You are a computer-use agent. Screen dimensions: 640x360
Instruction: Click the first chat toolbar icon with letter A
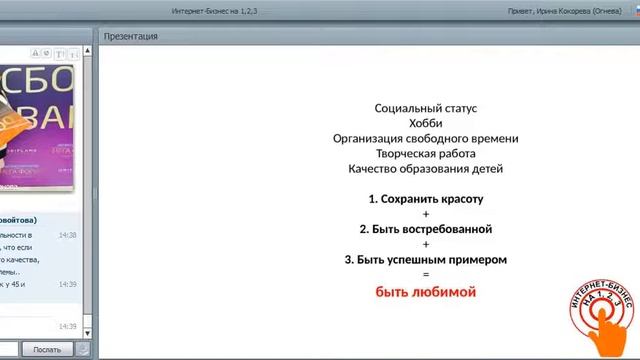pyautogui.click(x=35, y=53)
